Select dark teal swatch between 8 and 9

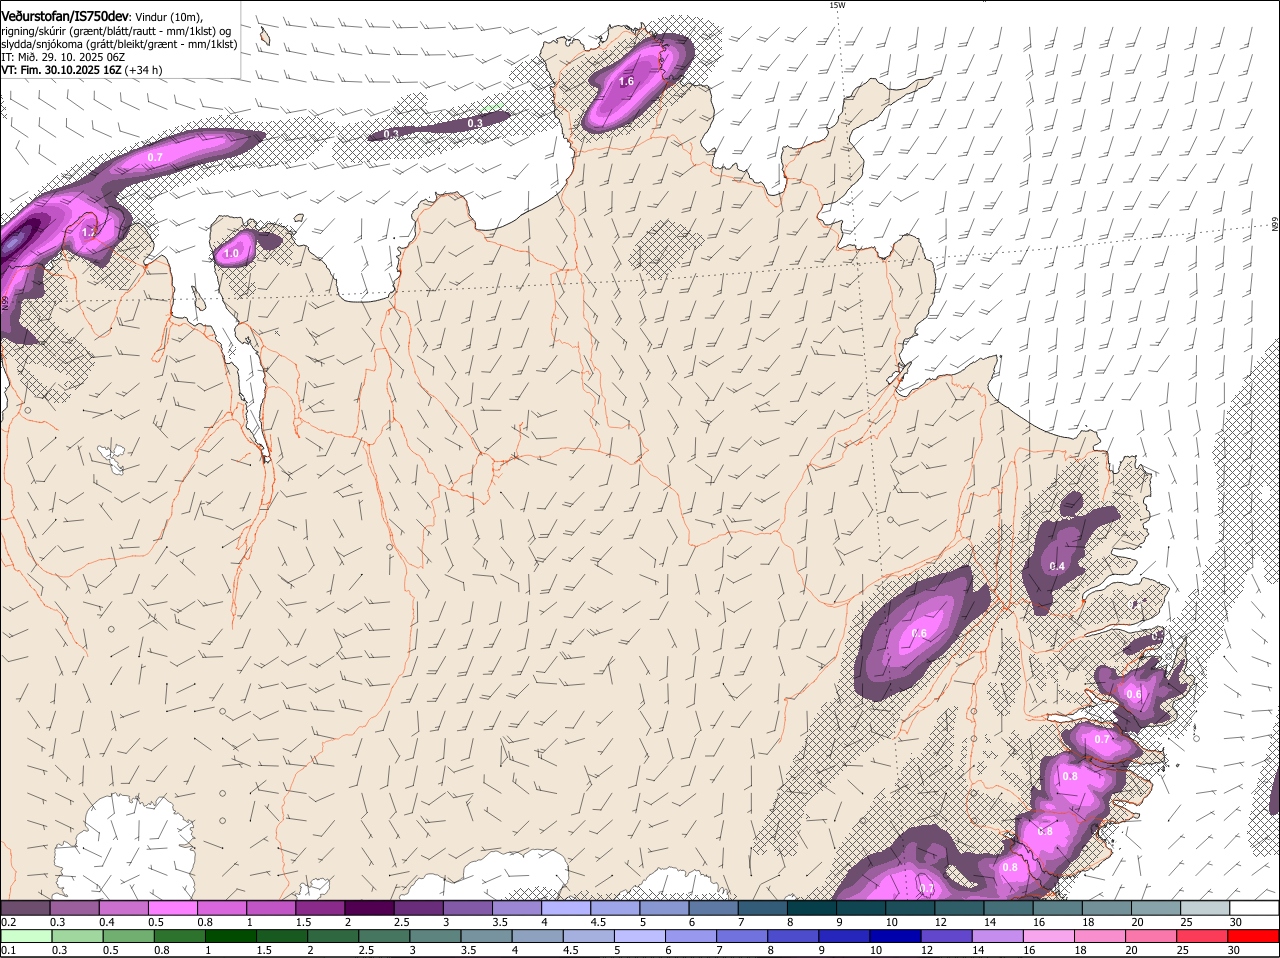[x=812, y=908]
